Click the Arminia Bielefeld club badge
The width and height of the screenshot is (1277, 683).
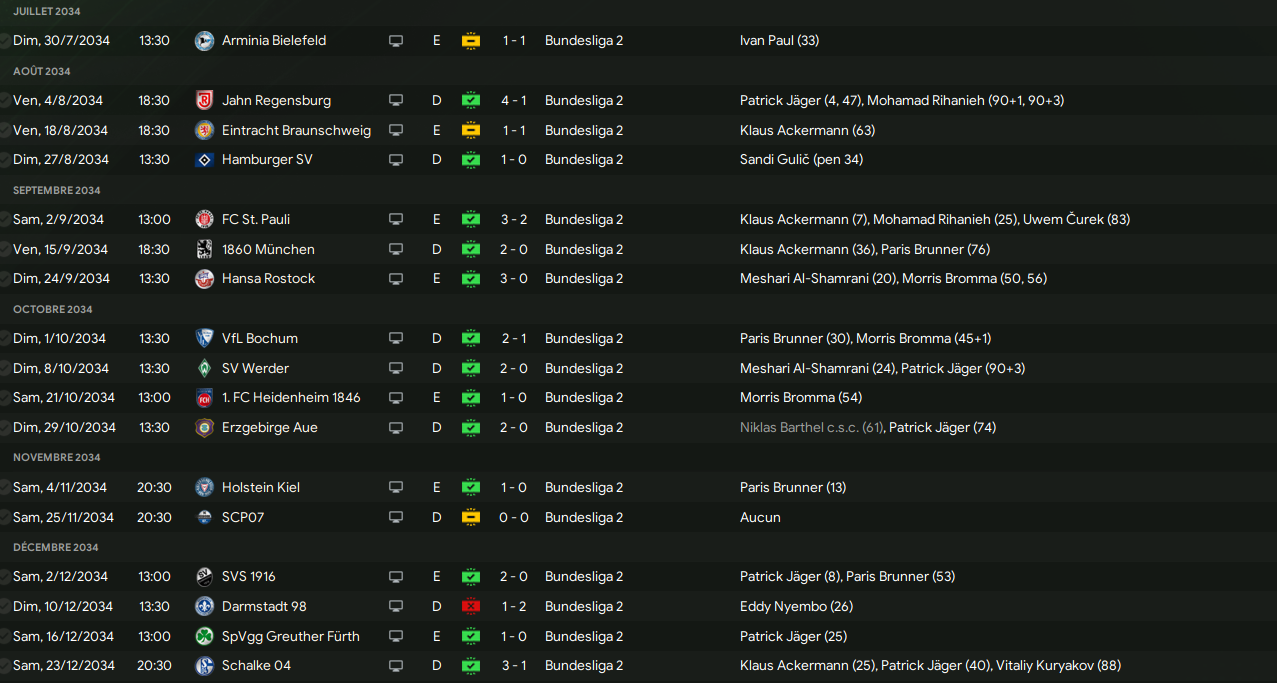[204, 41]
